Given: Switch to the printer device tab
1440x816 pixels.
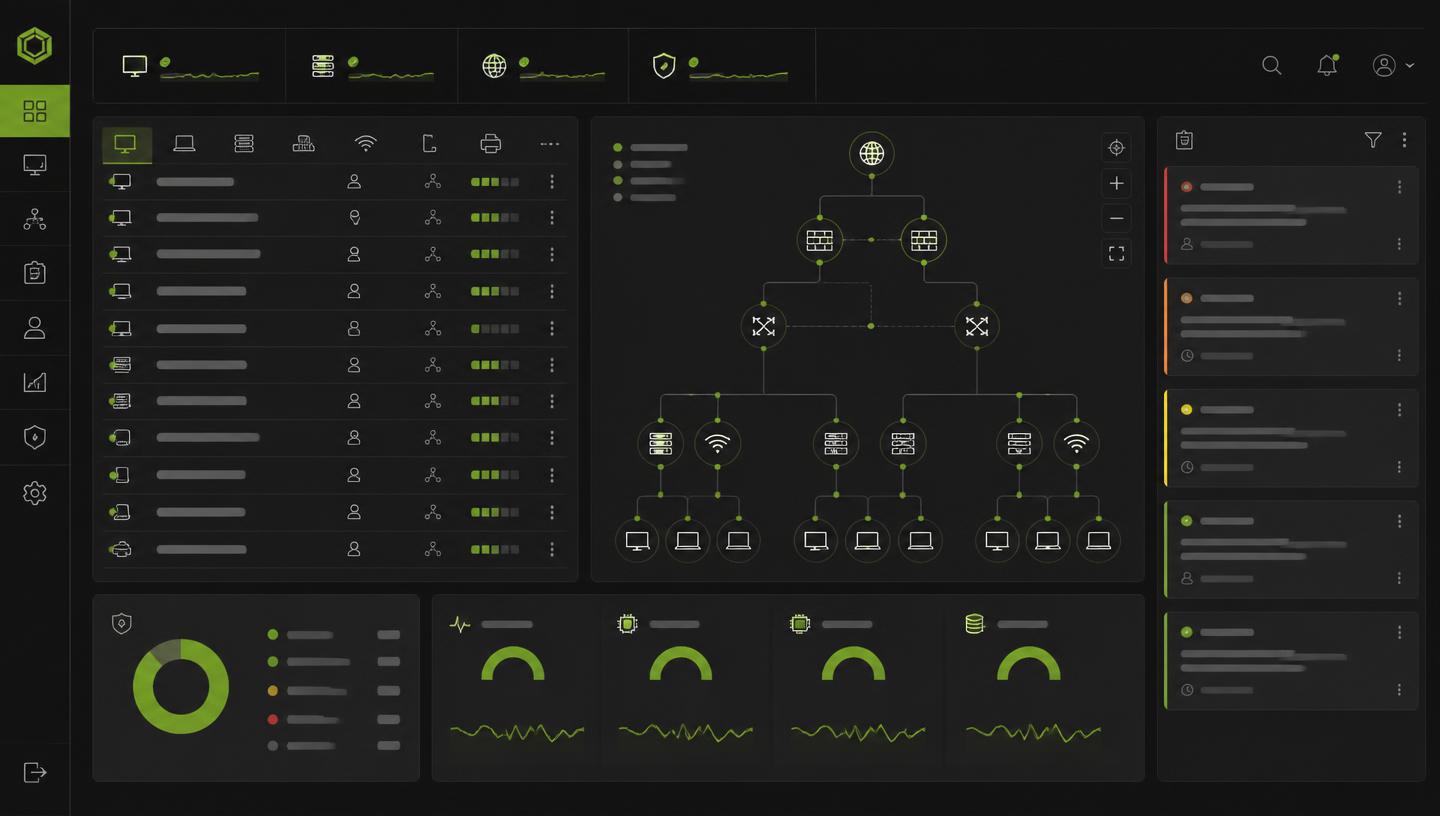Looking at the screenshot, I should coord(490,144).
